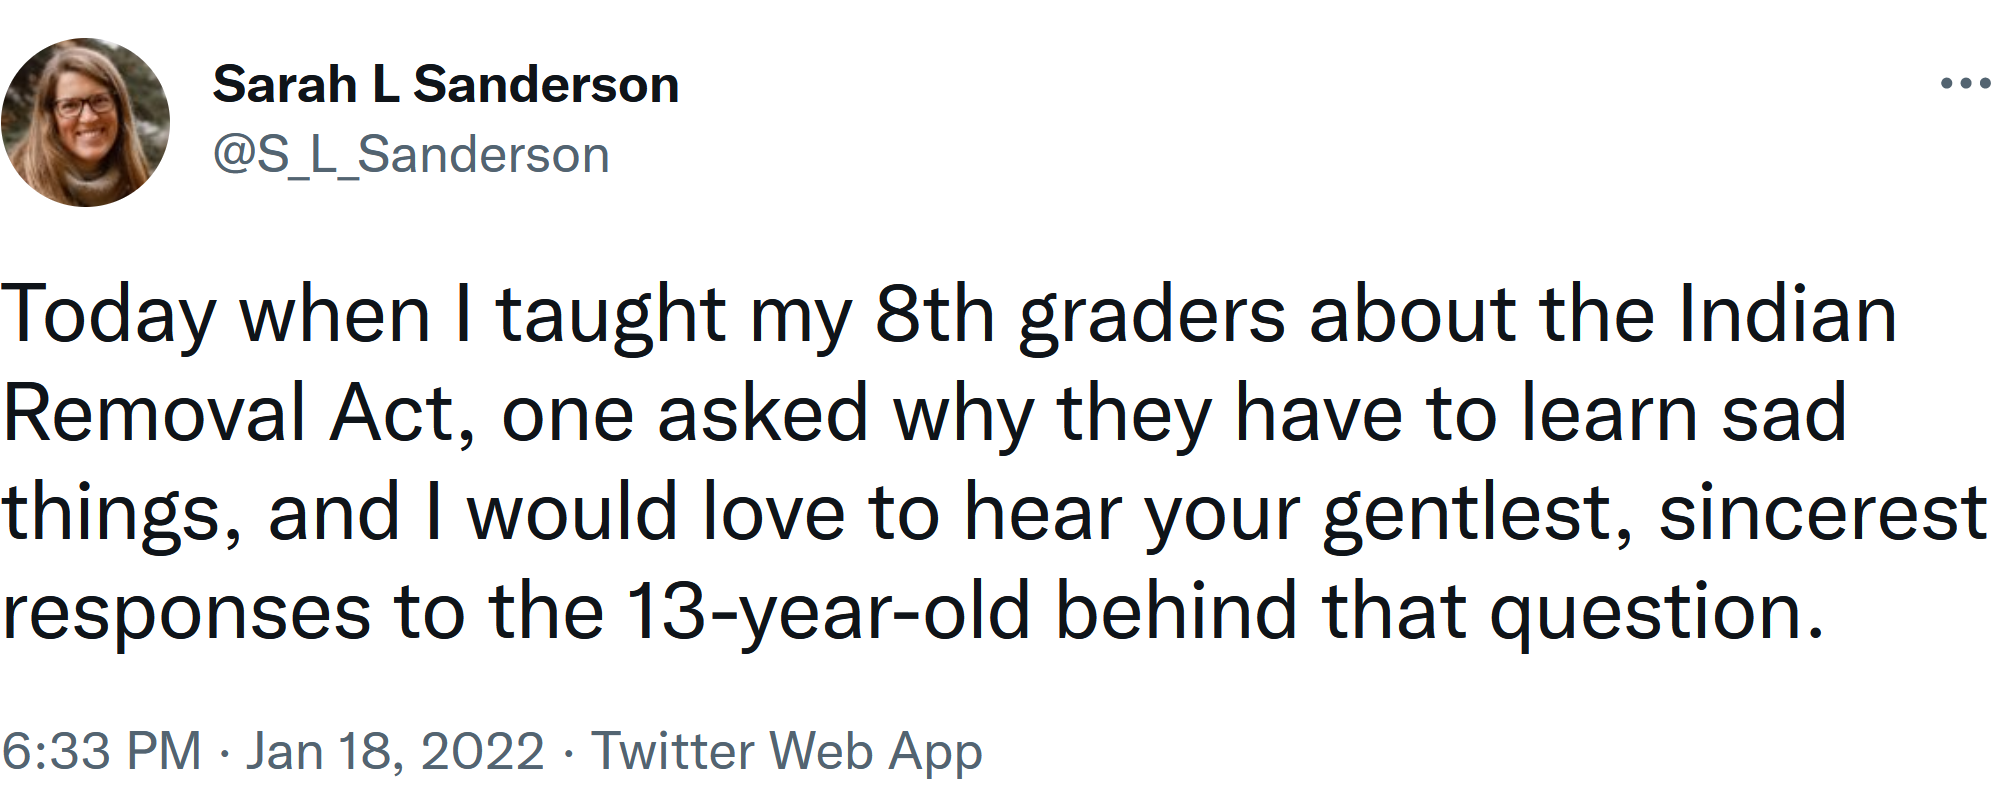Click the word "taught" in the tweet
Image resolution: width=2000 pixels, height=797 pixels.
tap(610, 316)
